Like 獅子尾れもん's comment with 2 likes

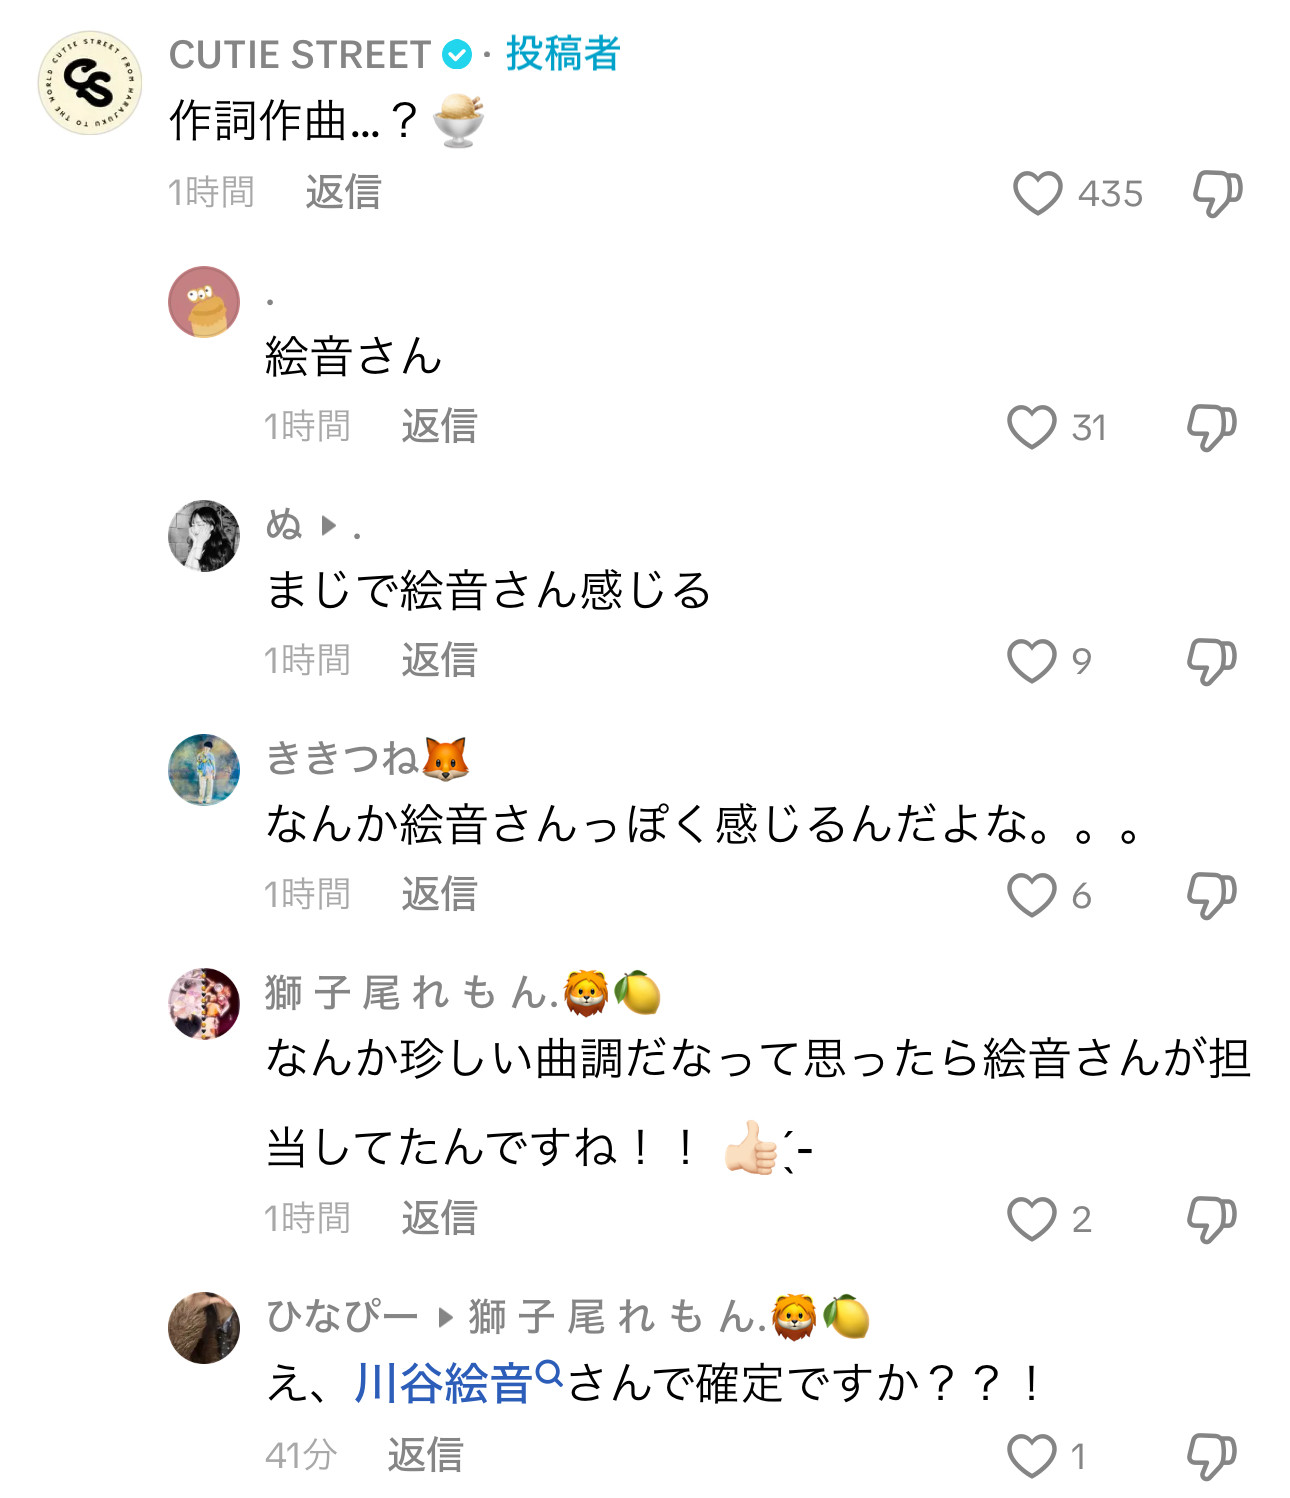pos(1031,1219)
